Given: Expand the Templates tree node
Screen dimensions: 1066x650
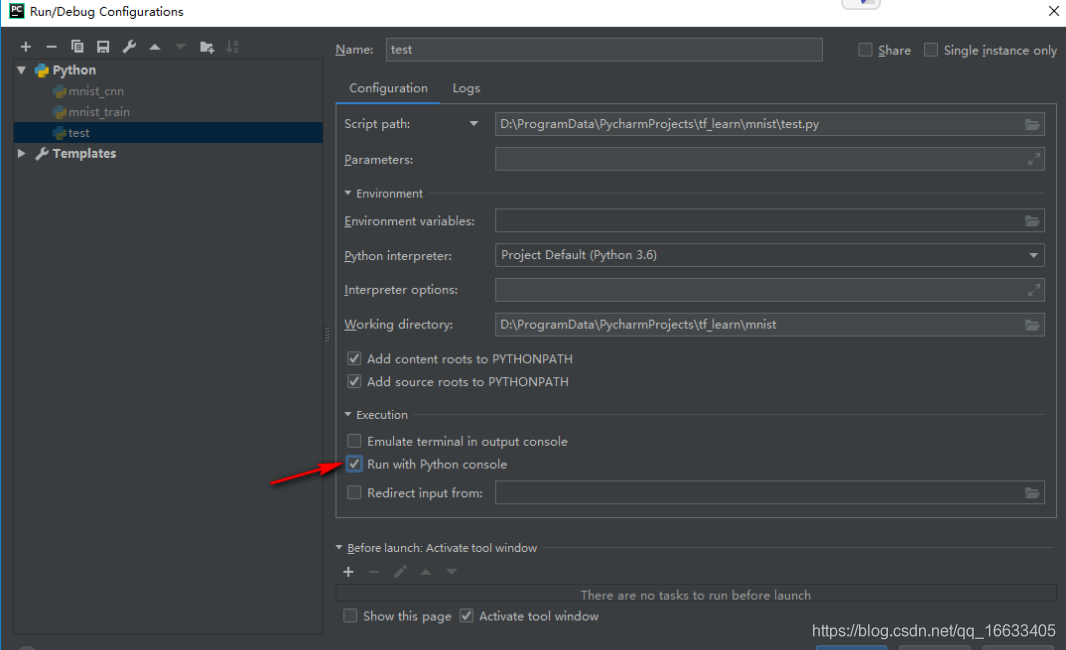Looking at the screenshot, I should click(22, 154).
